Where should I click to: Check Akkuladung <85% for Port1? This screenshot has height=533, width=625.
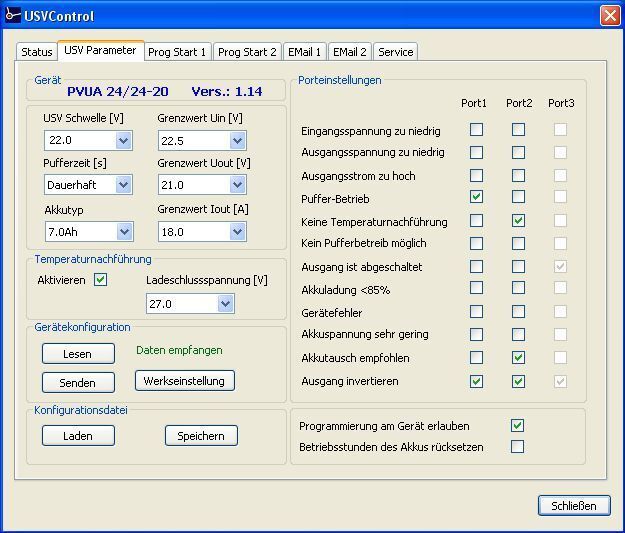tap(476, 288)
